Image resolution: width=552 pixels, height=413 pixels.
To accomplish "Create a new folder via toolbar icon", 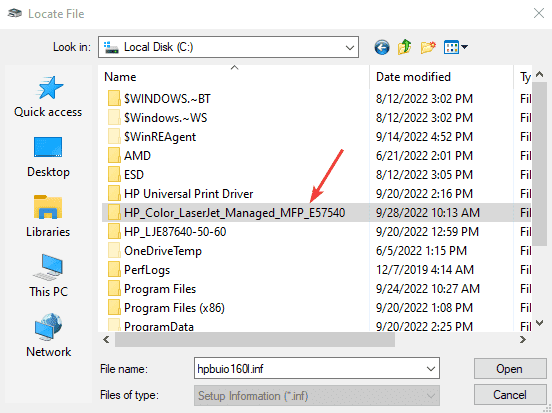I will (428, 47).
